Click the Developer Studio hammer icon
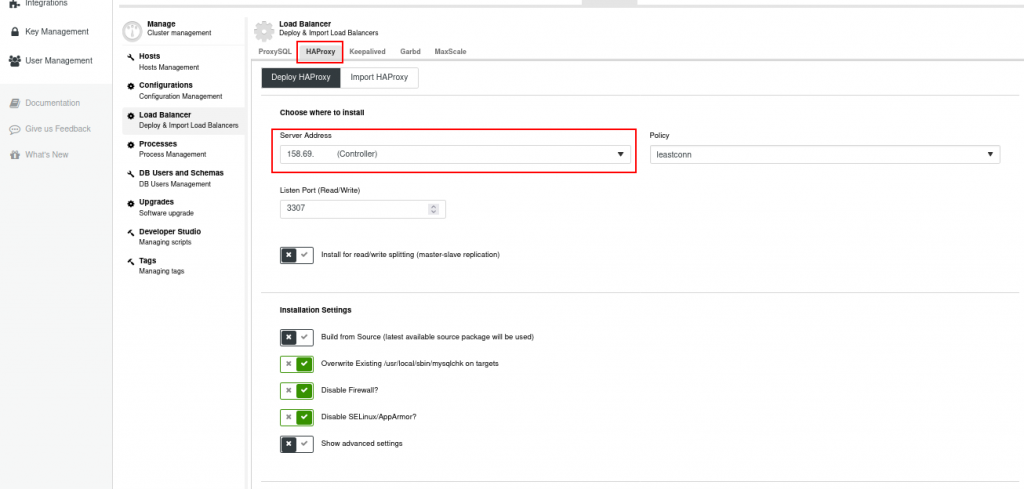 click(x=131, y=232)
